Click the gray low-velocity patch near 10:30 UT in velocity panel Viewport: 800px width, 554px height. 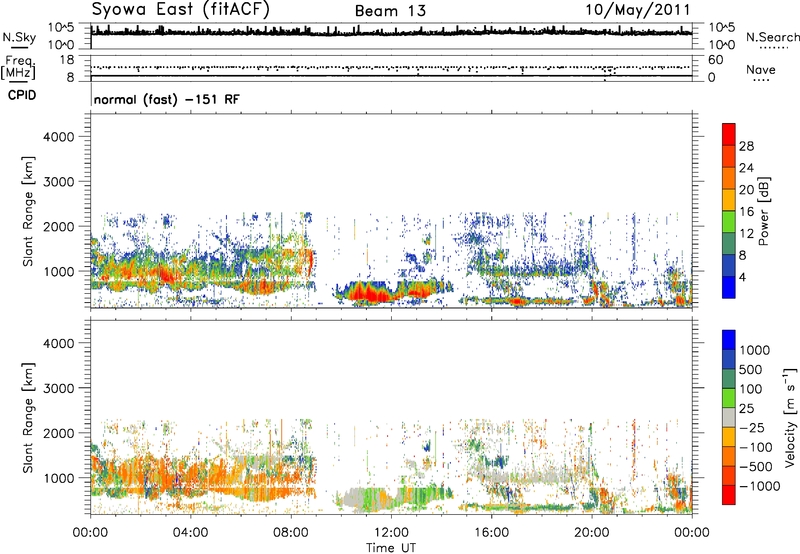pos(354,497)
